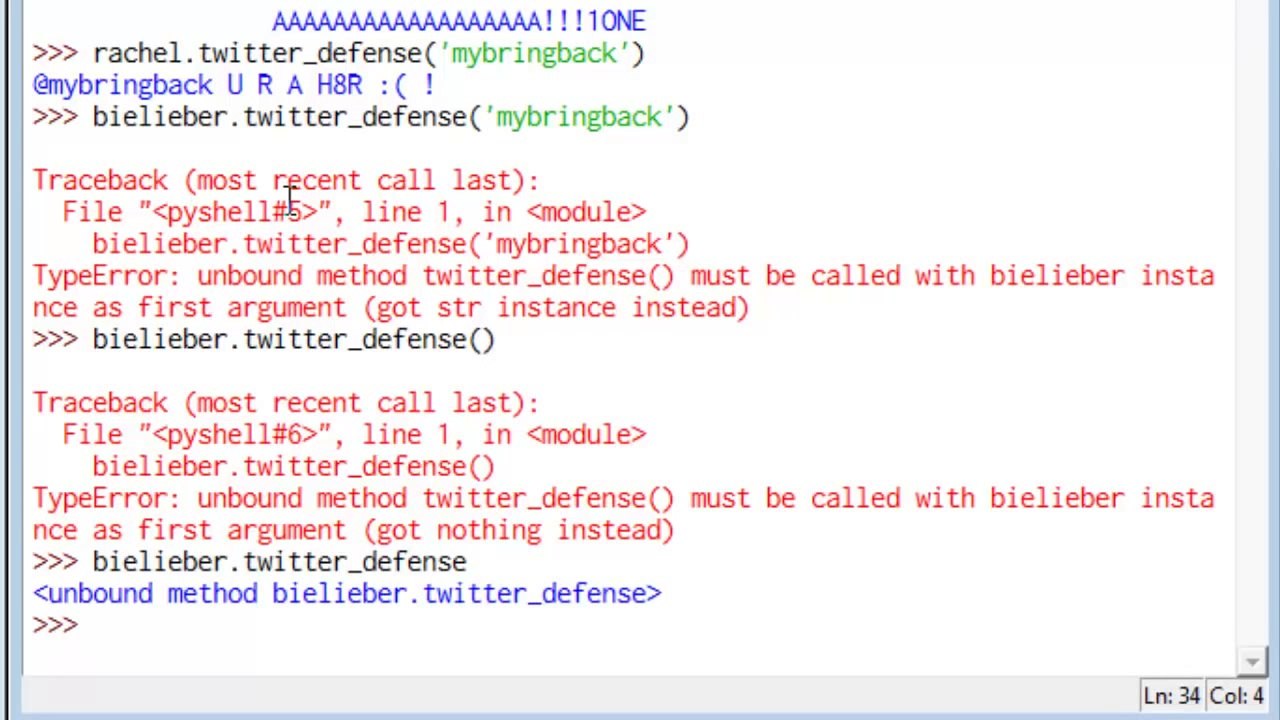Screen dimensions: 1280x720
Task: Click the first TypeError line mentioning unbound method
Action: coord(622,276)
